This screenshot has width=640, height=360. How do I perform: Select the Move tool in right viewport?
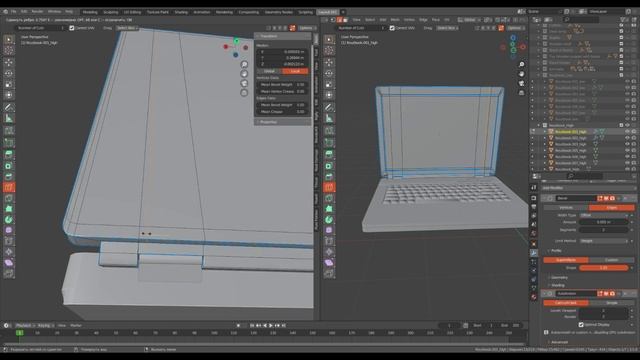tap(329, 63)
